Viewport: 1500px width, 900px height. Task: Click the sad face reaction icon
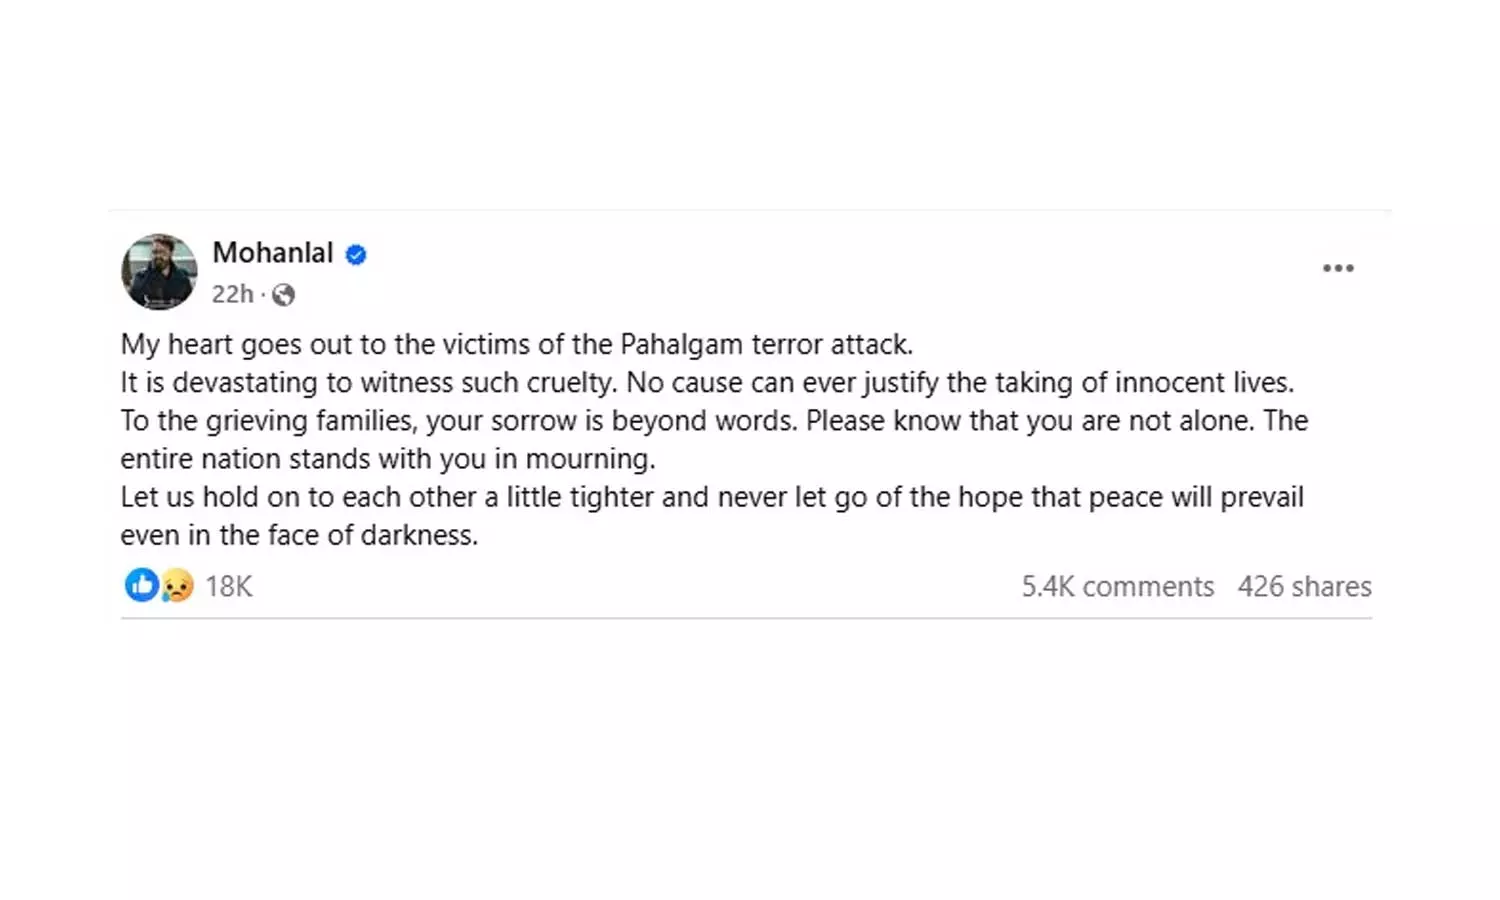point(177,585)
